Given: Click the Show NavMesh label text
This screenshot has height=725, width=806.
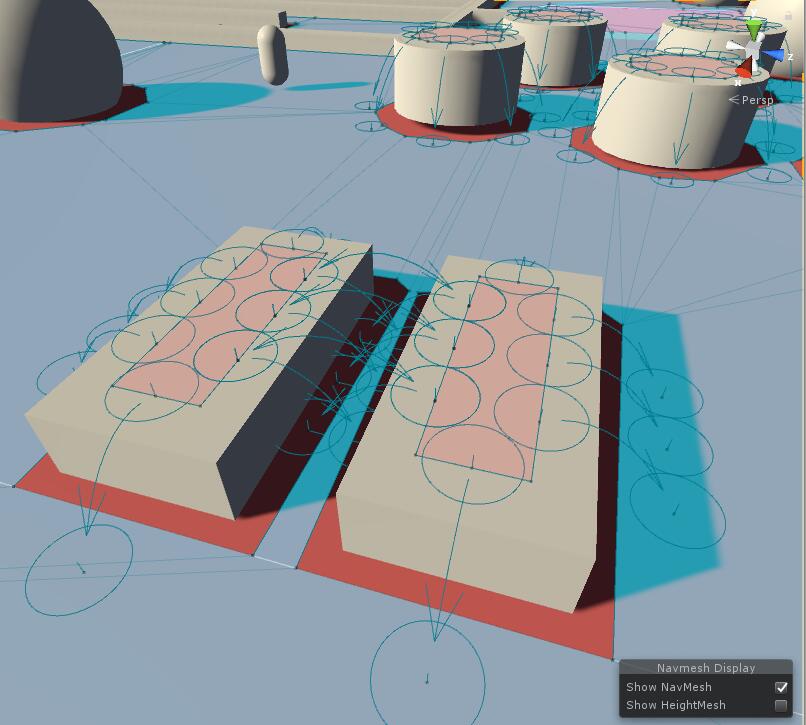Looking at the screenshot, I should point(669,687).
